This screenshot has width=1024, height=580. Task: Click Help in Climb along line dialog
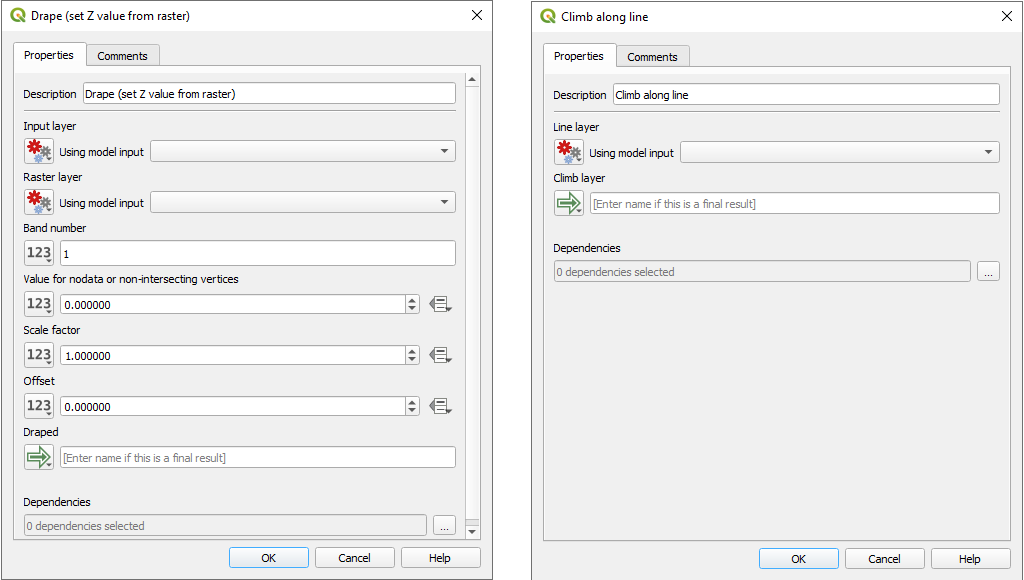969,559
